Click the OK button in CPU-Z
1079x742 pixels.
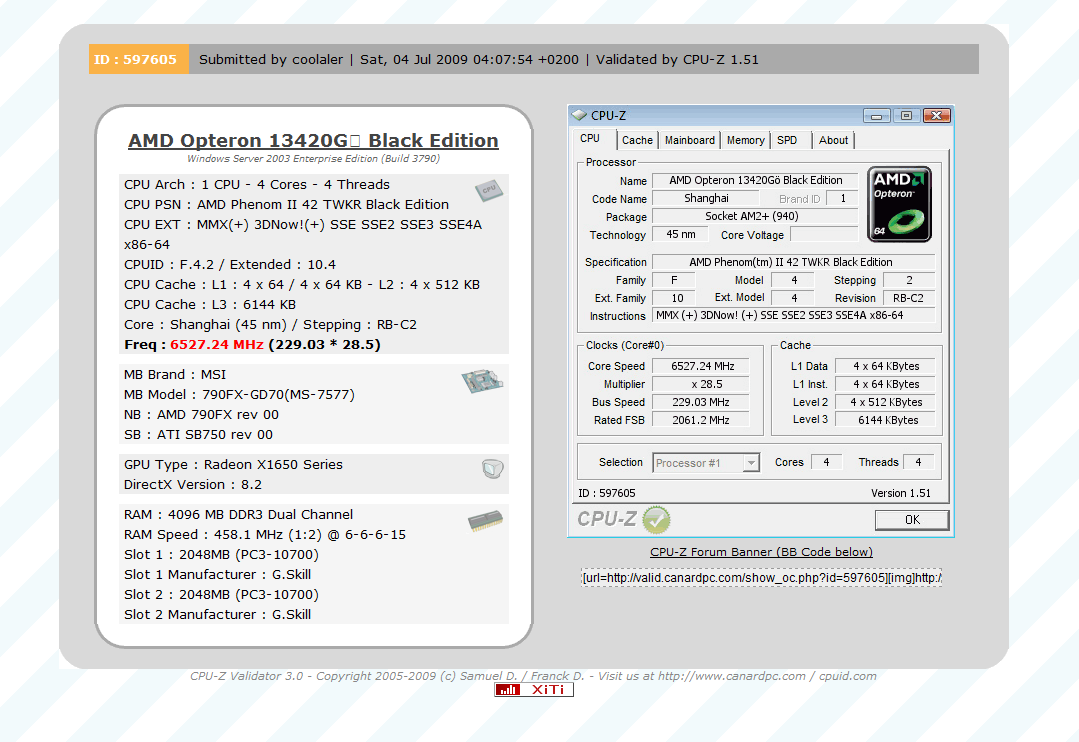(912, 520)
